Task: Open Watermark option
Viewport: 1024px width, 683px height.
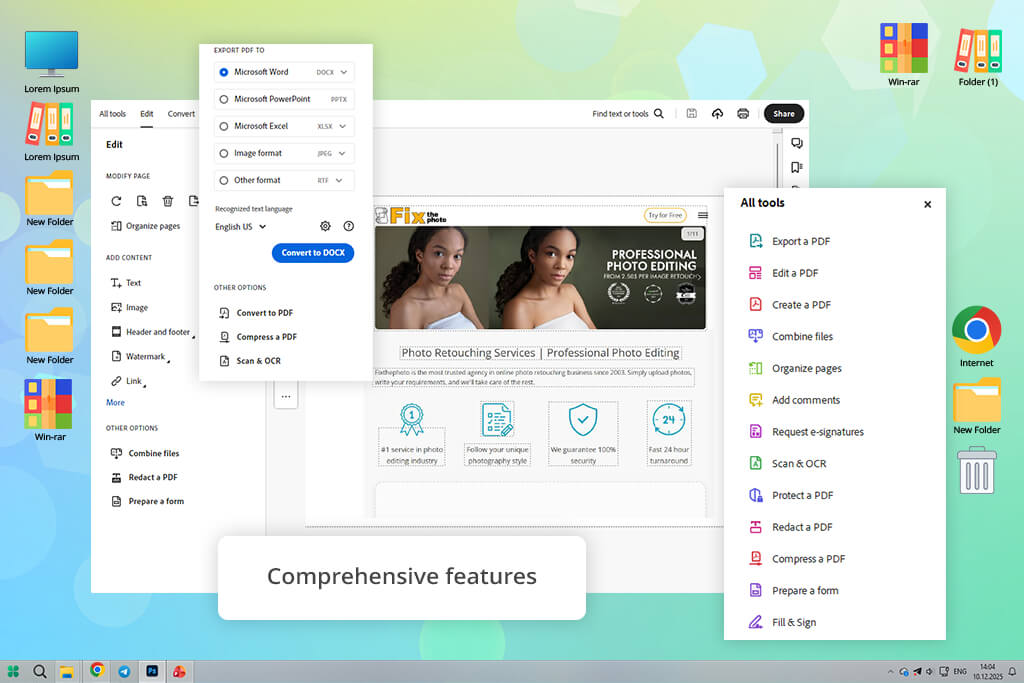Action: (x=138, y=357)
